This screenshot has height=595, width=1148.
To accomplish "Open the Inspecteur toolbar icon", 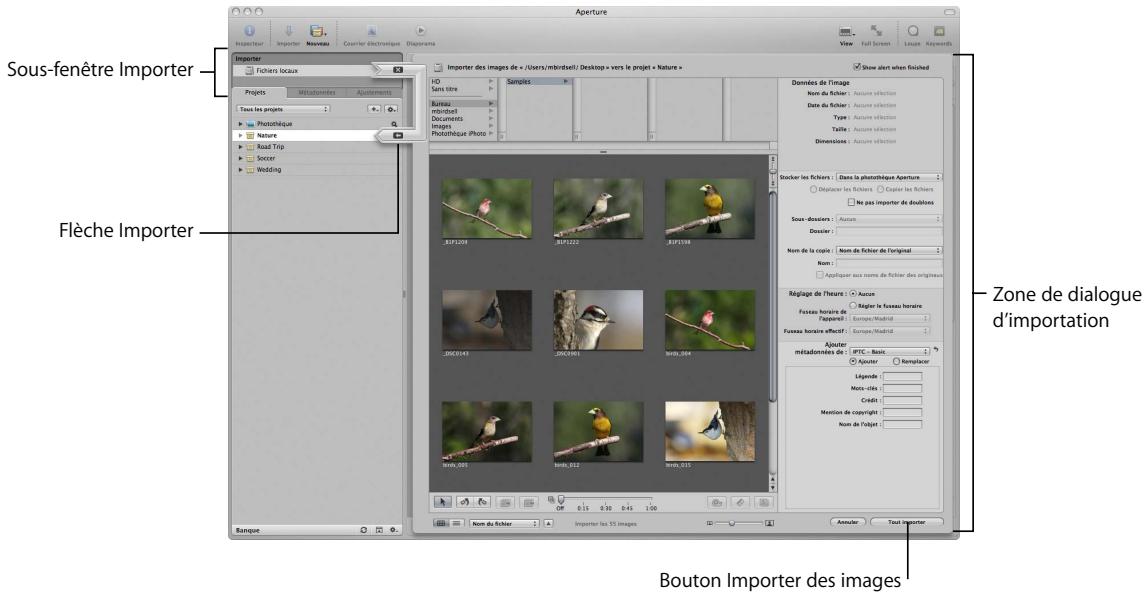I will click(x=249, y=31).
